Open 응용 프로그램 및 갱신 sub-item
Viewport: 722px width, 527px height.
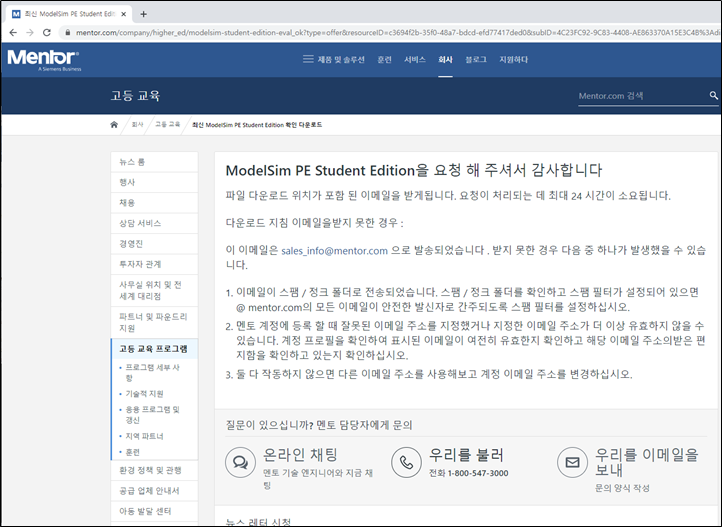pyautogui.click(x=152, y=415)
